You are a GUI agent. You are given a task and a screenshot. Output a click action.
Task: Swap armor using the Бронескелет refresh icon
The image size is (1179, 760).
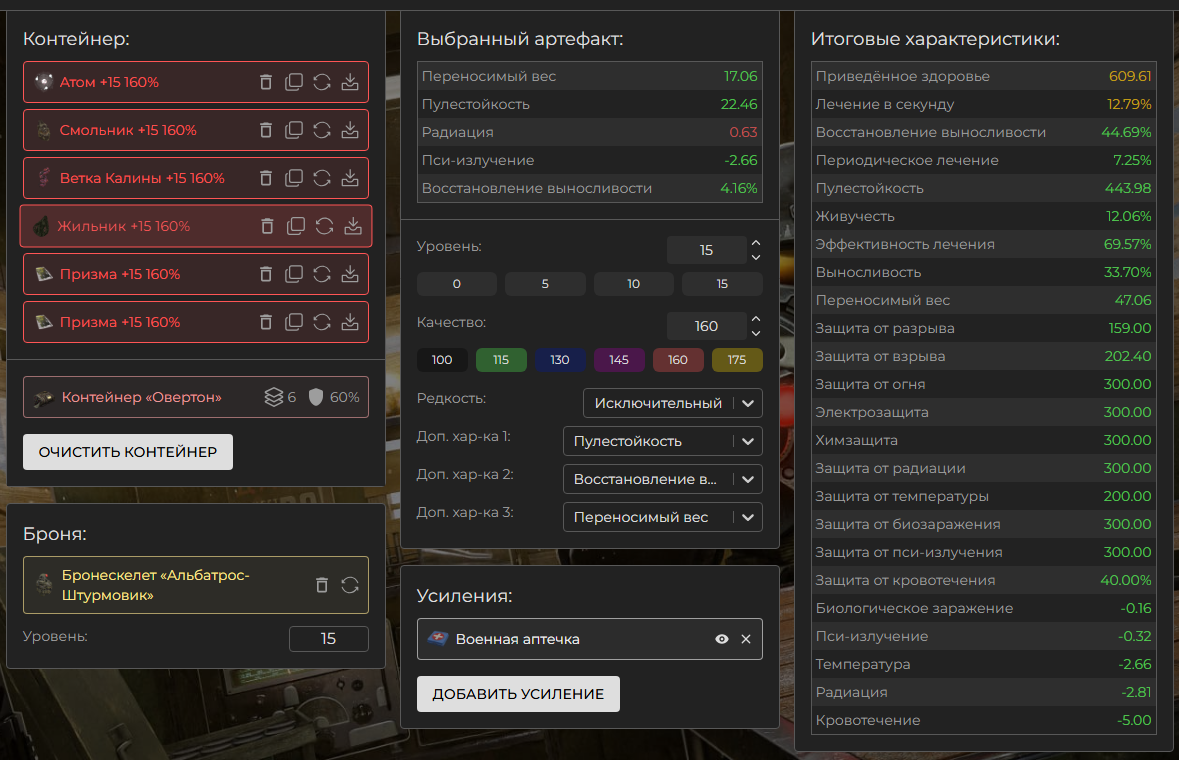coord(350,584)
